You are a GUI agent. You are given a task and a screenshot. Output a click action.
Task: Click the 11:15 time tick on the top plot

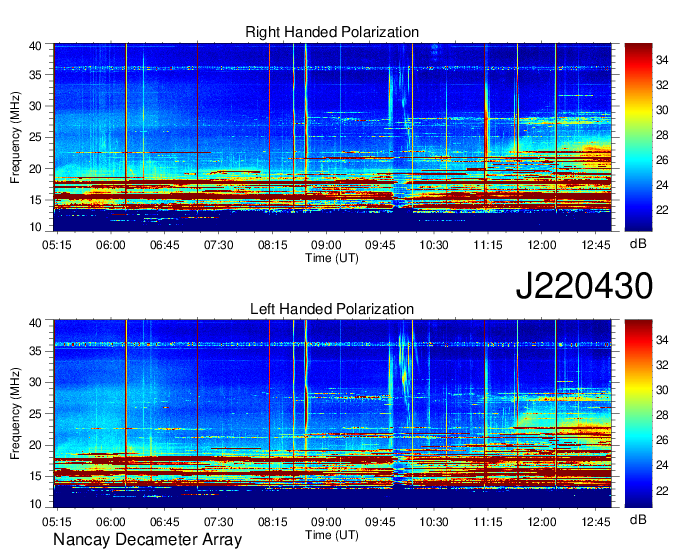[x=488, y=245]
